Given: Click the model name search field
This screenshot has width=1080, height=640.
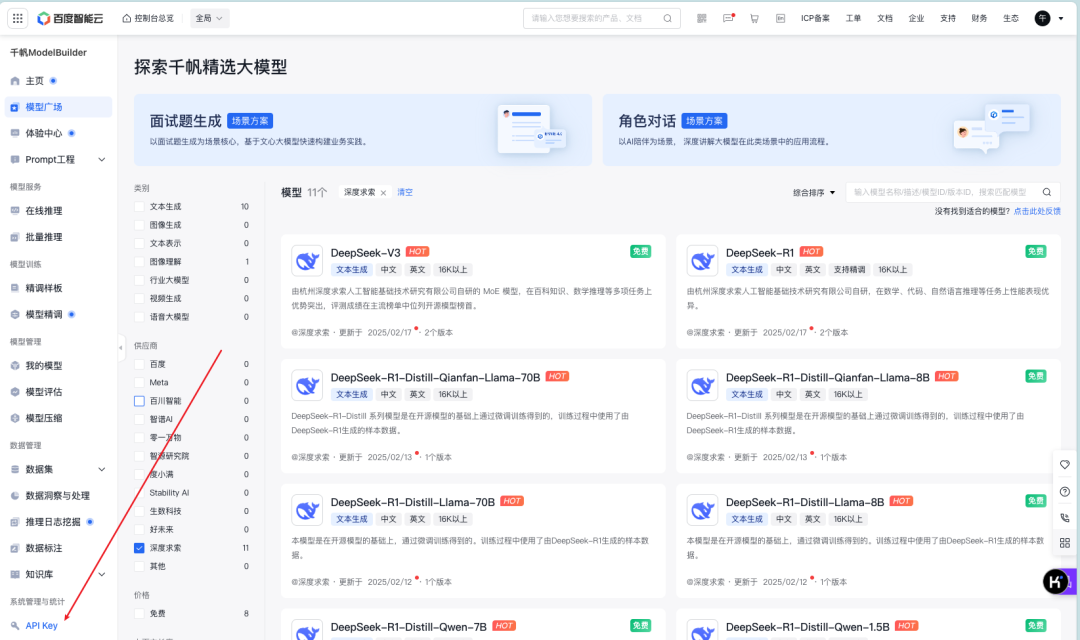Looking at the screenshot, I should 953,192.
